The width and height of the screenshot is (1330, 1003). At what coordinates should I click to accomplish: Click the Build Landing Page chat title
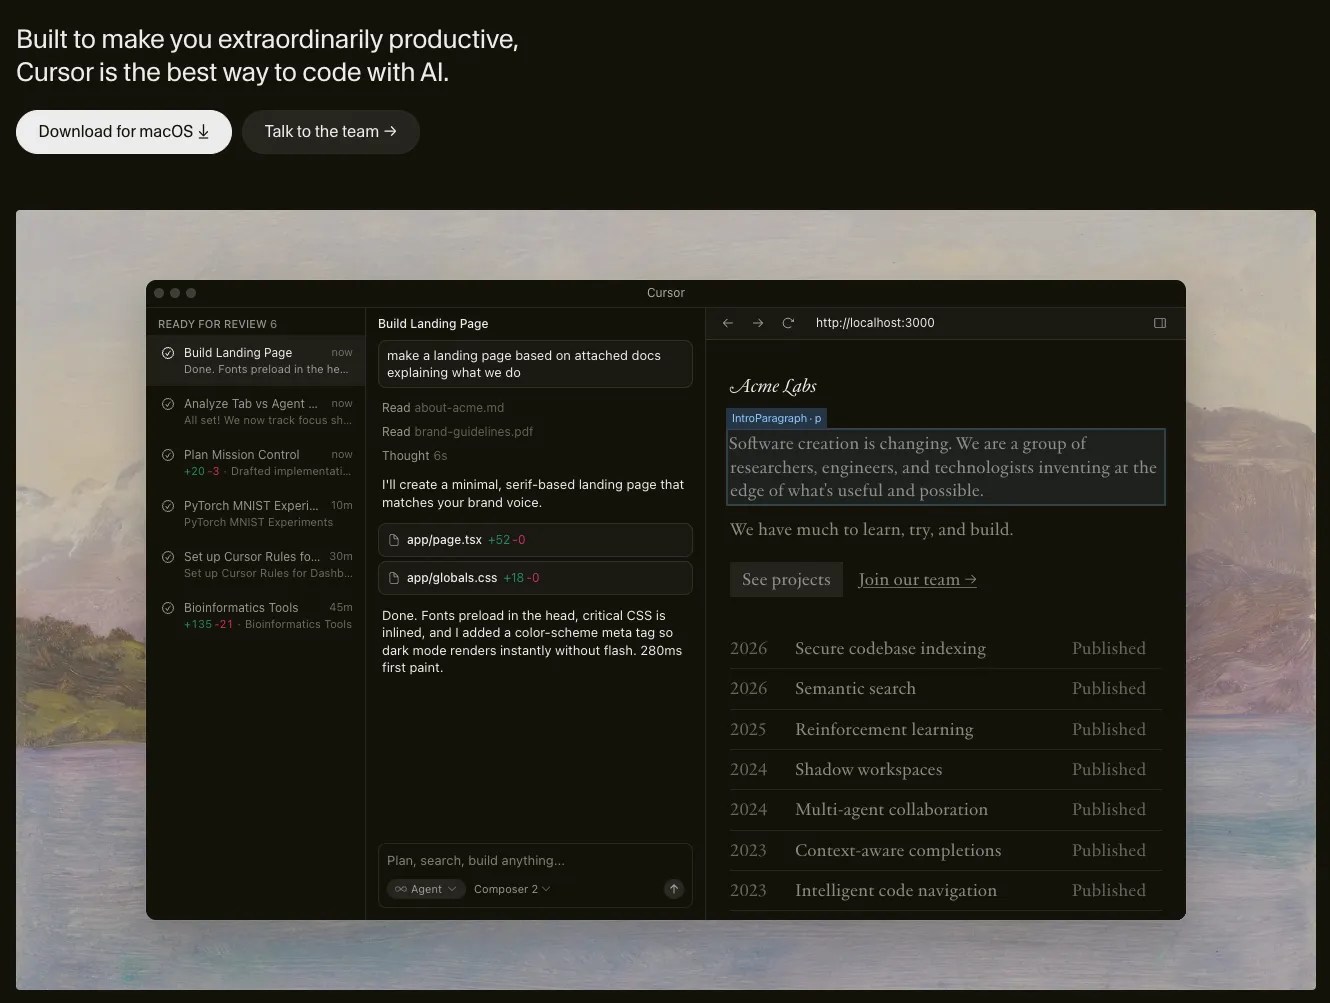point(433,323)
